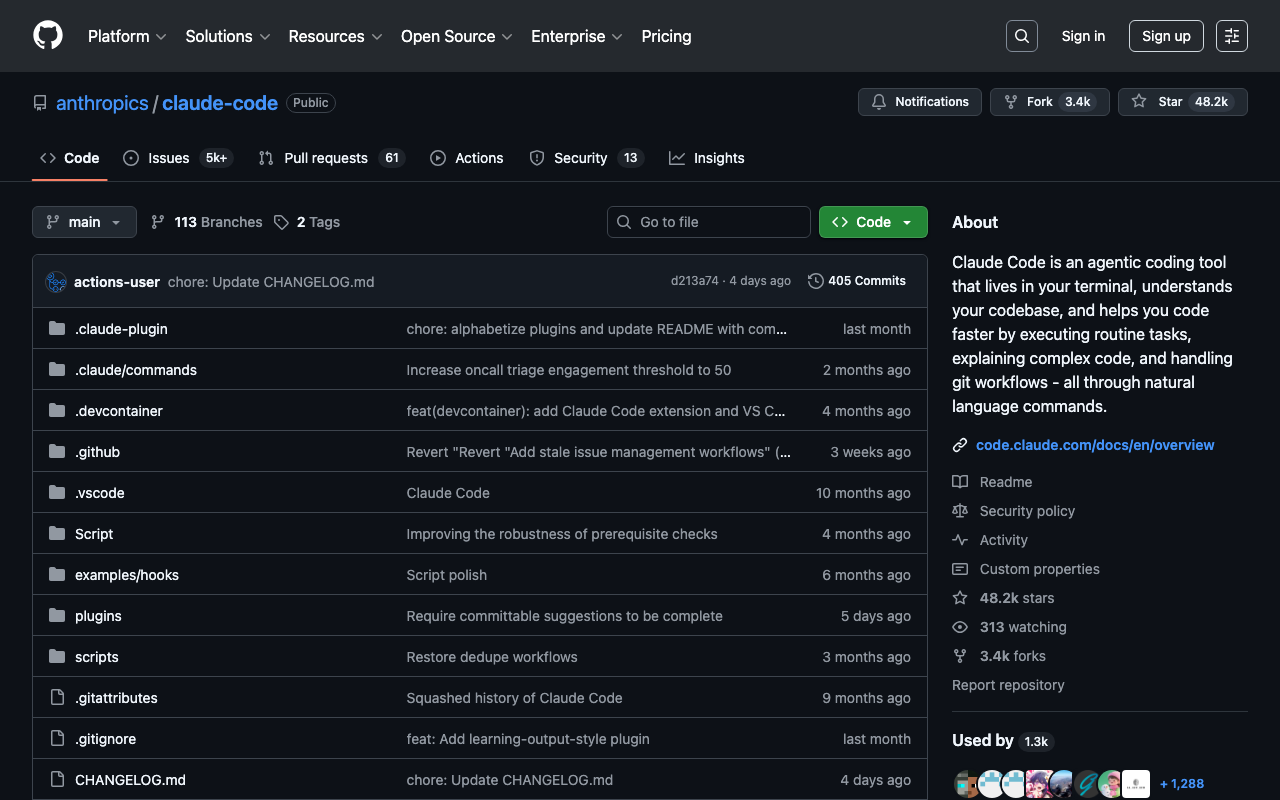Star the claude-code repository
The height and width of the screenshot is (800, 1280).
pyautogui.click(x=1158, y=102)
